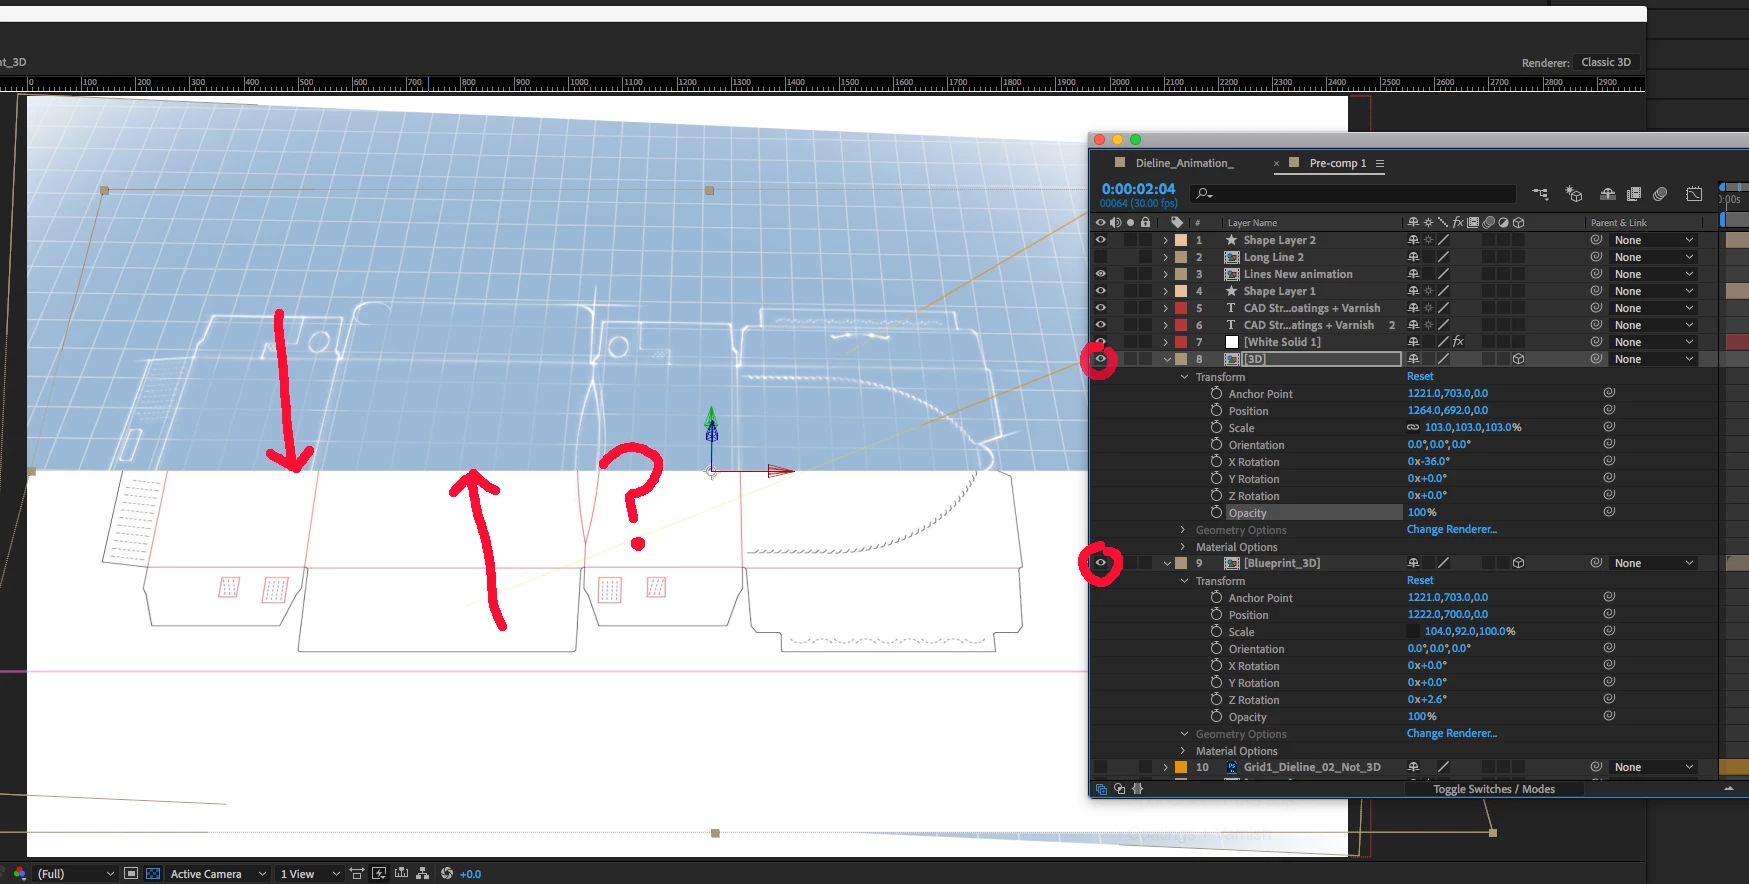The image size is (1749, 884).
Task: Hide the Shape Layer 2 layer
Action: [x=1100, y=240]
